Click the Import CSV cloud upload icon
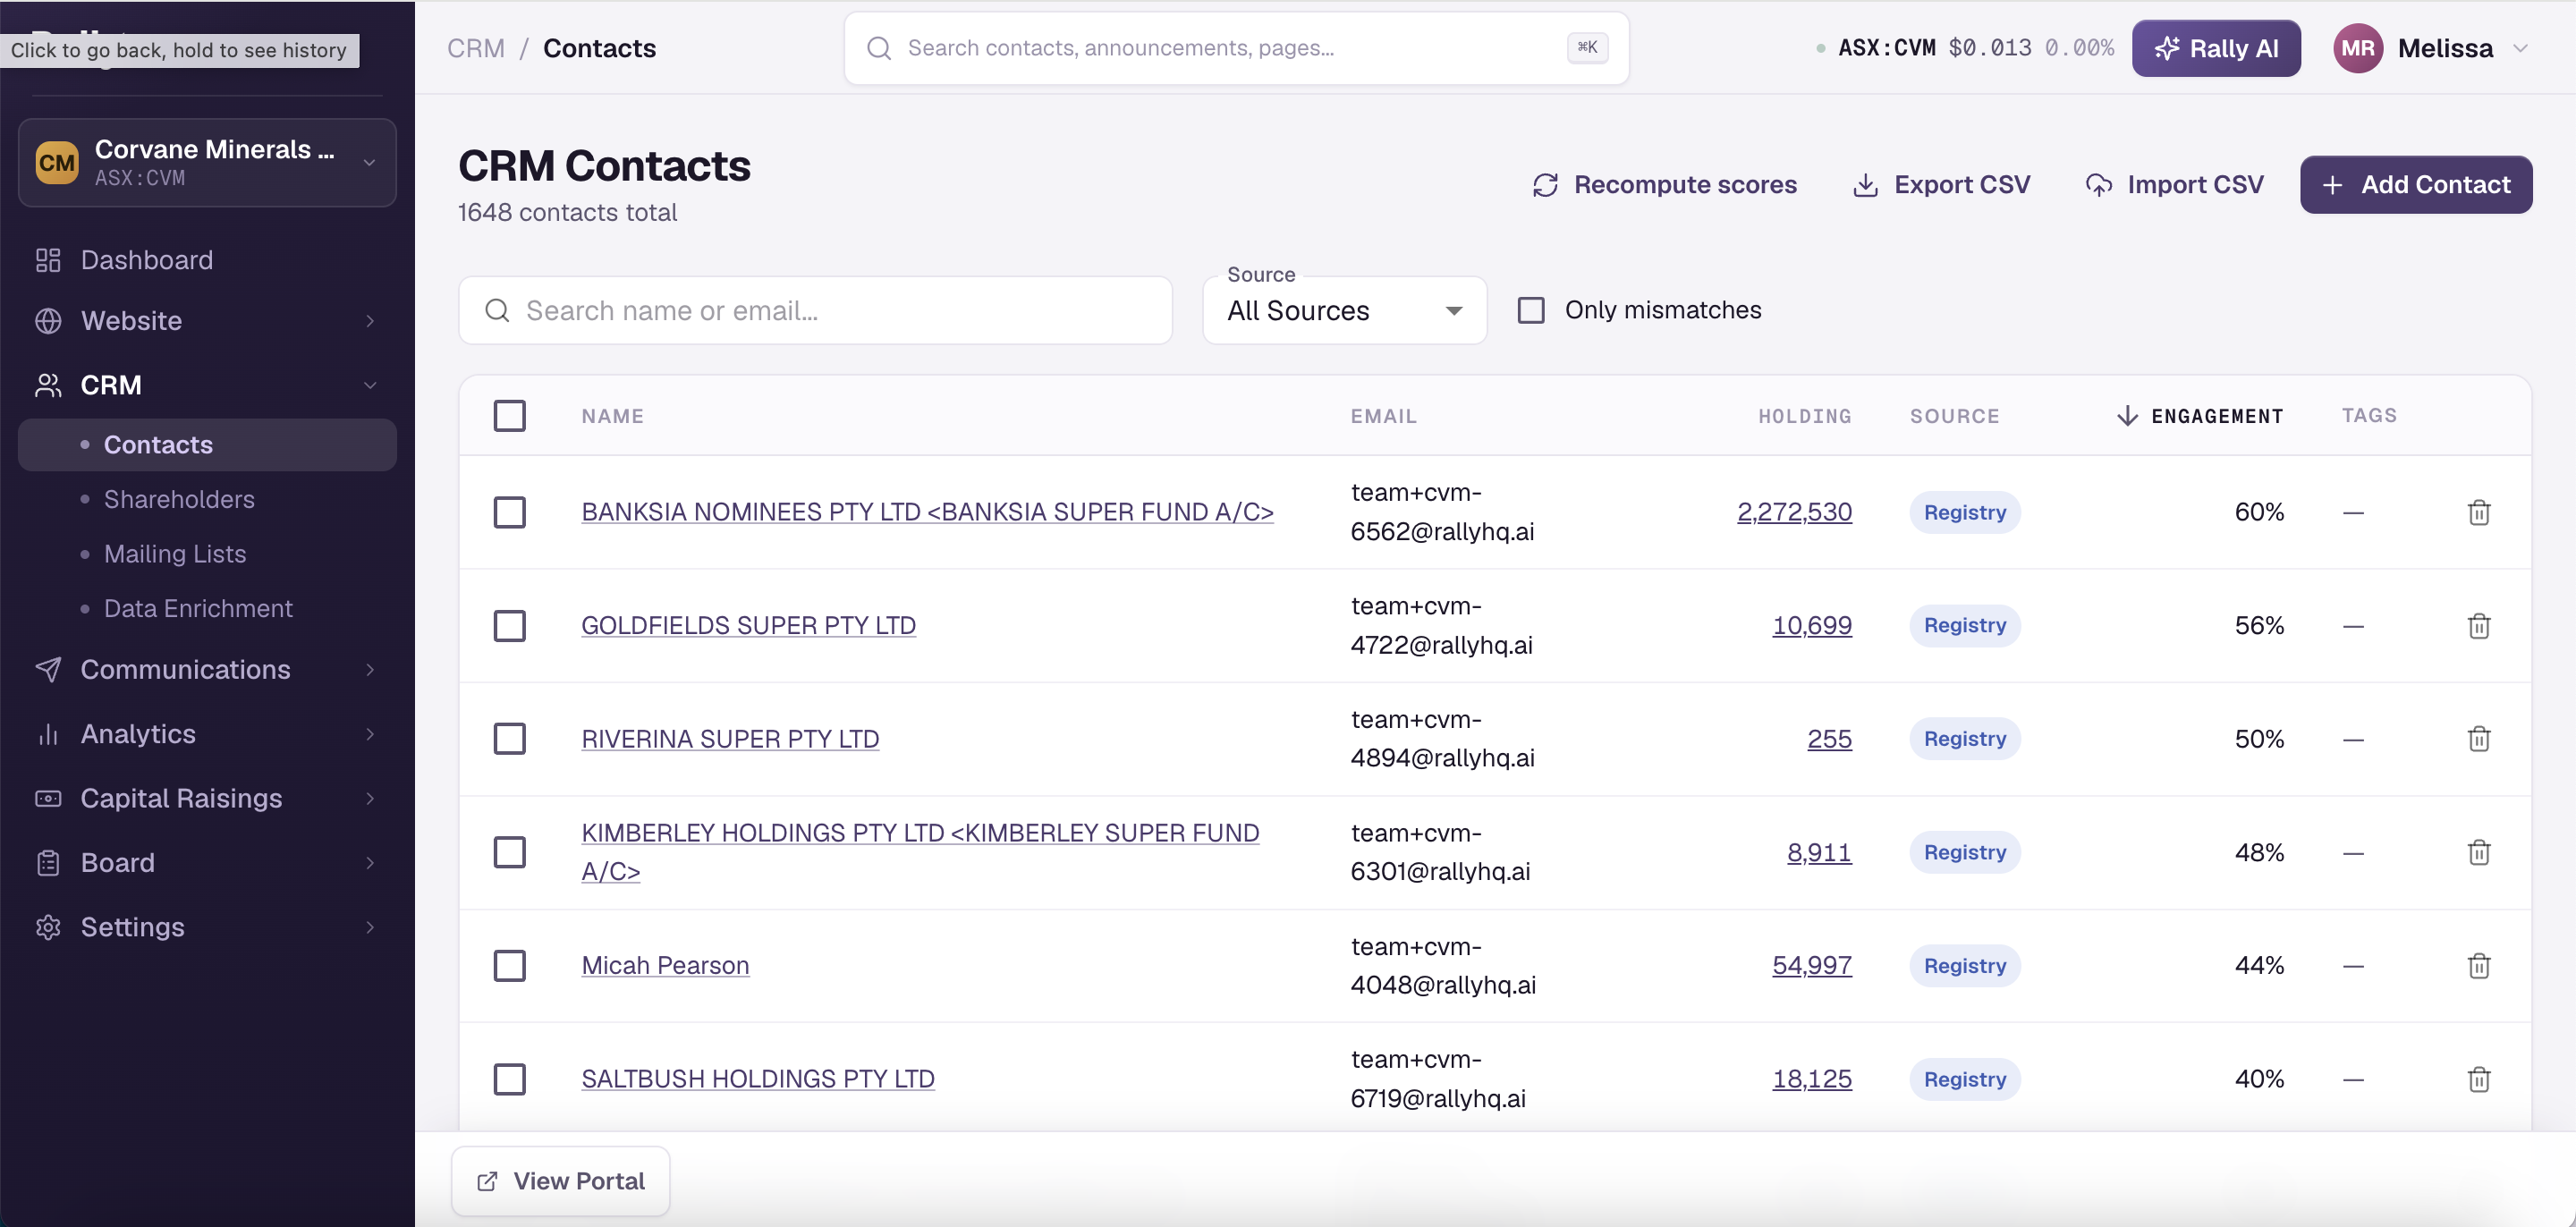 2098,185
